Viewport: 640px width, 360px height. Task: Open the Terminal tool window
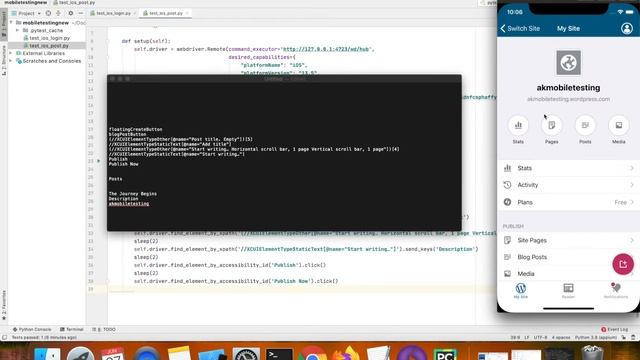coord(71,329)
